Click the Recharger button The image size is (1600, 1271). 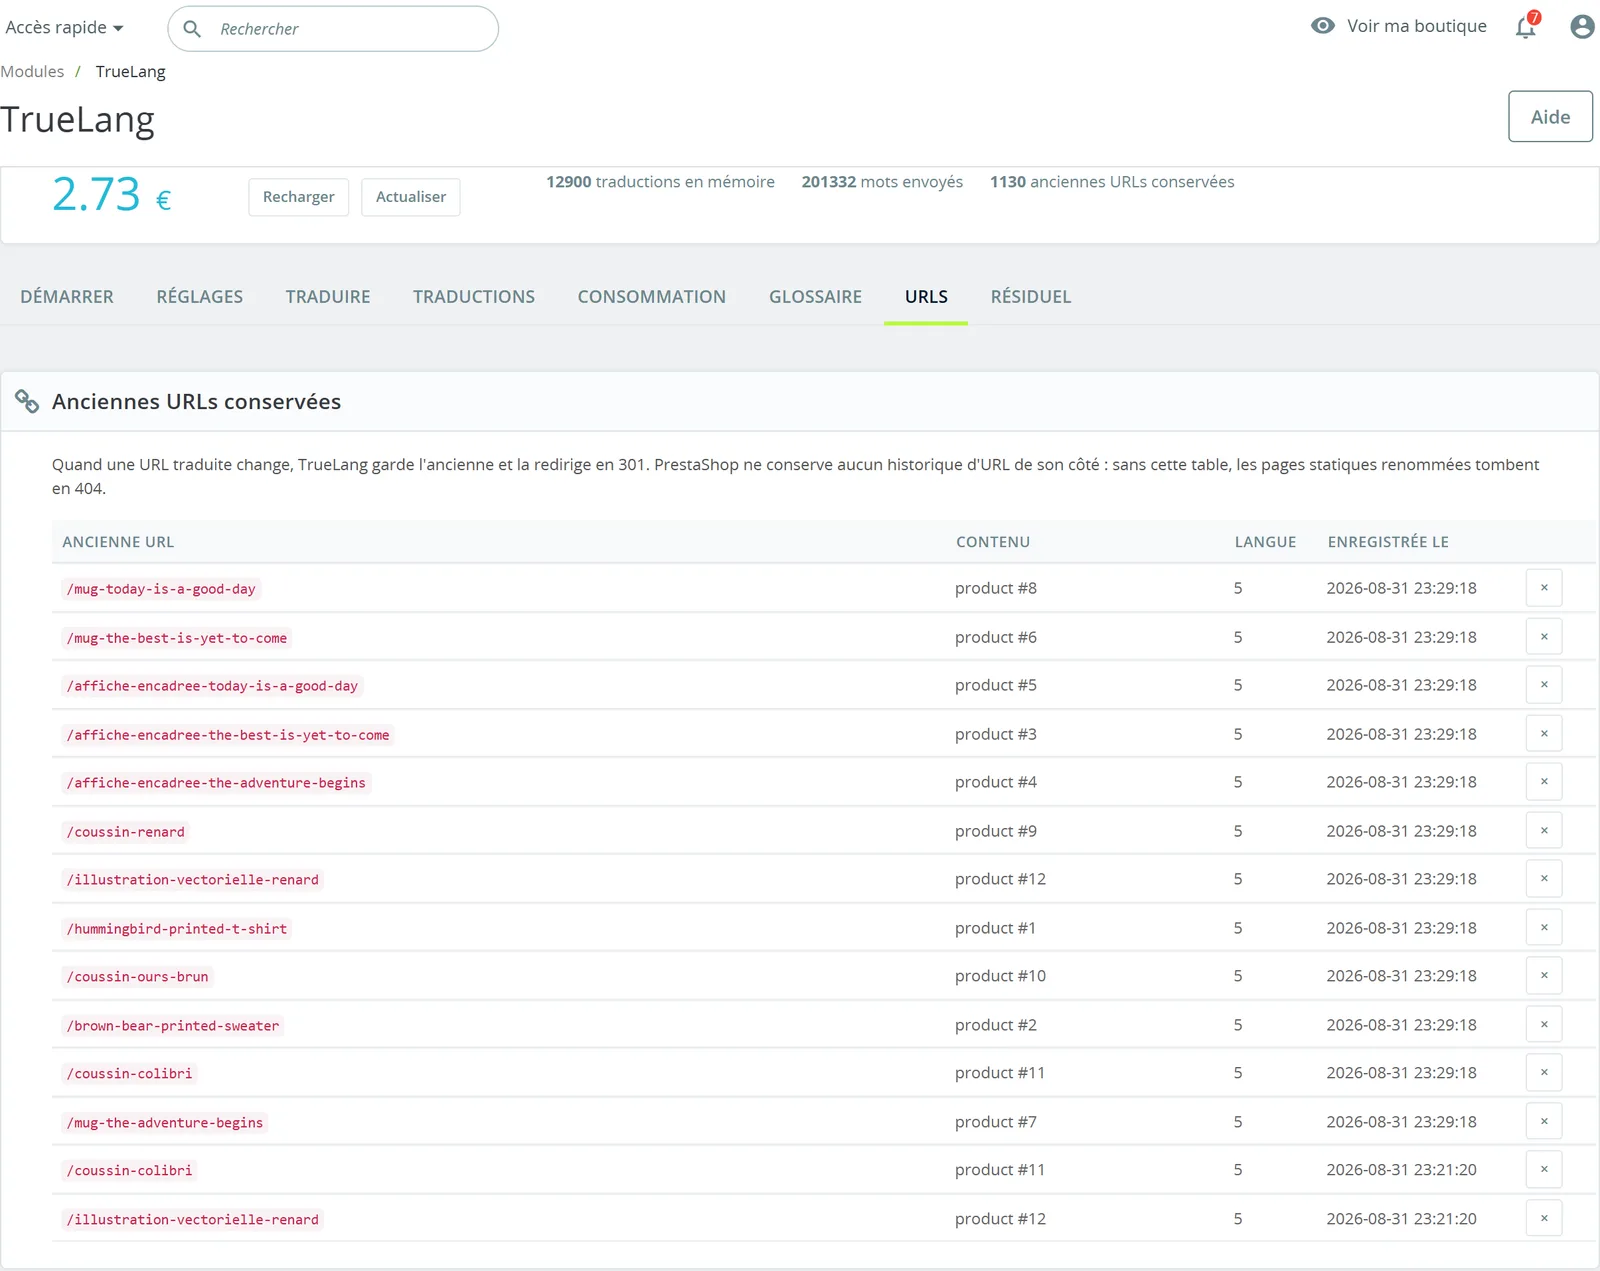click(x=299, y=197)
